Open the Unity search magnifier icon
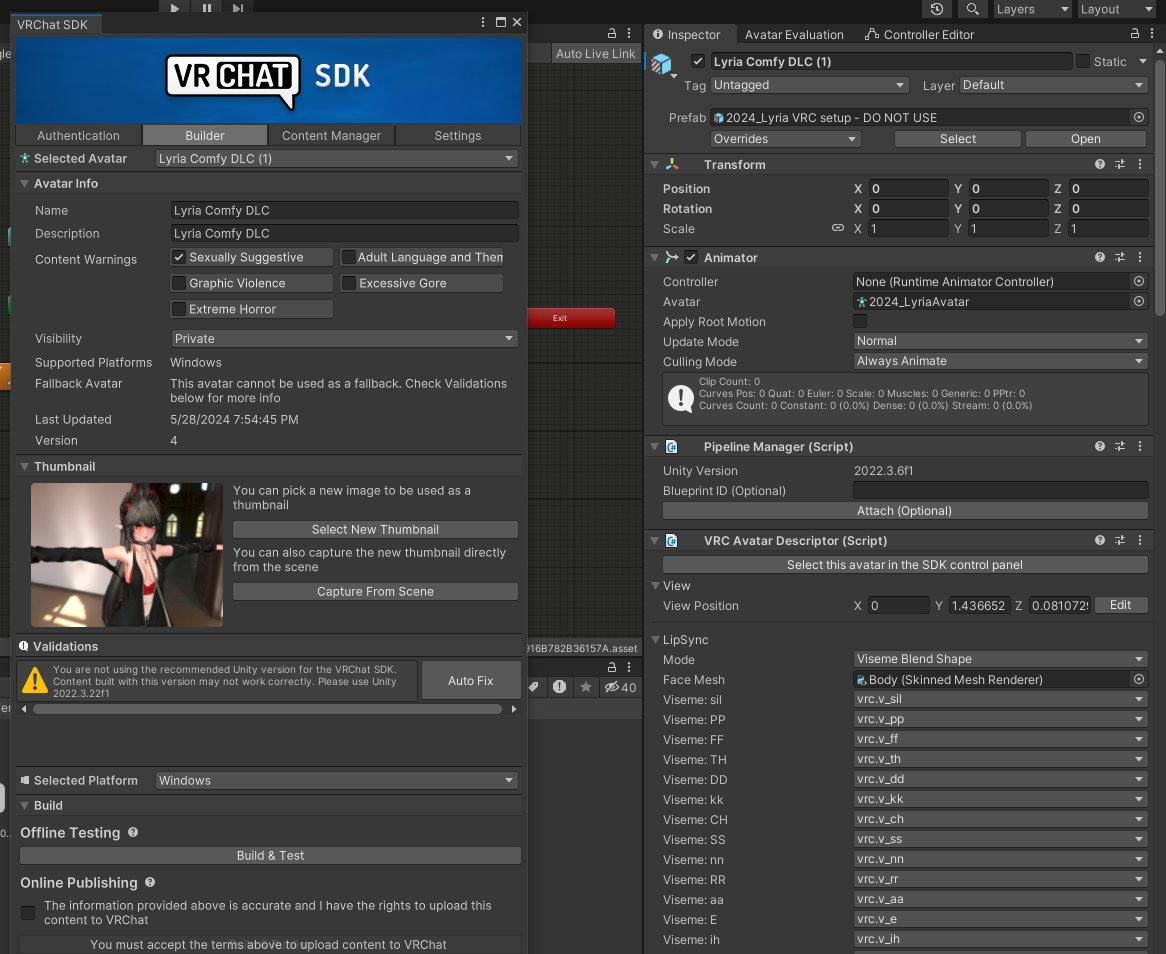1166x954 pixels. 972,9
